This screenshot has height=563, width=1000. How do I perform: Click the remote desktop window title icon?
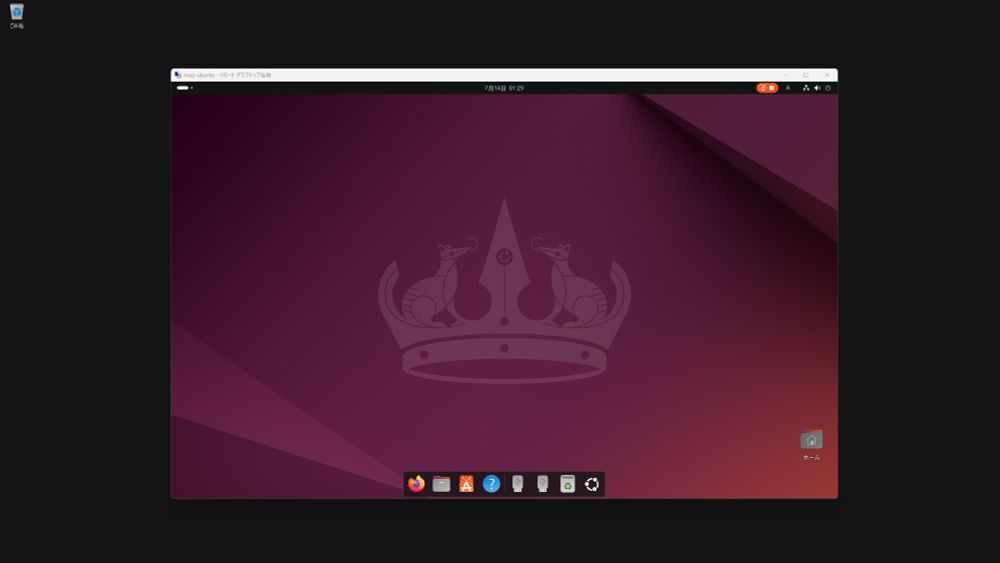177,75
